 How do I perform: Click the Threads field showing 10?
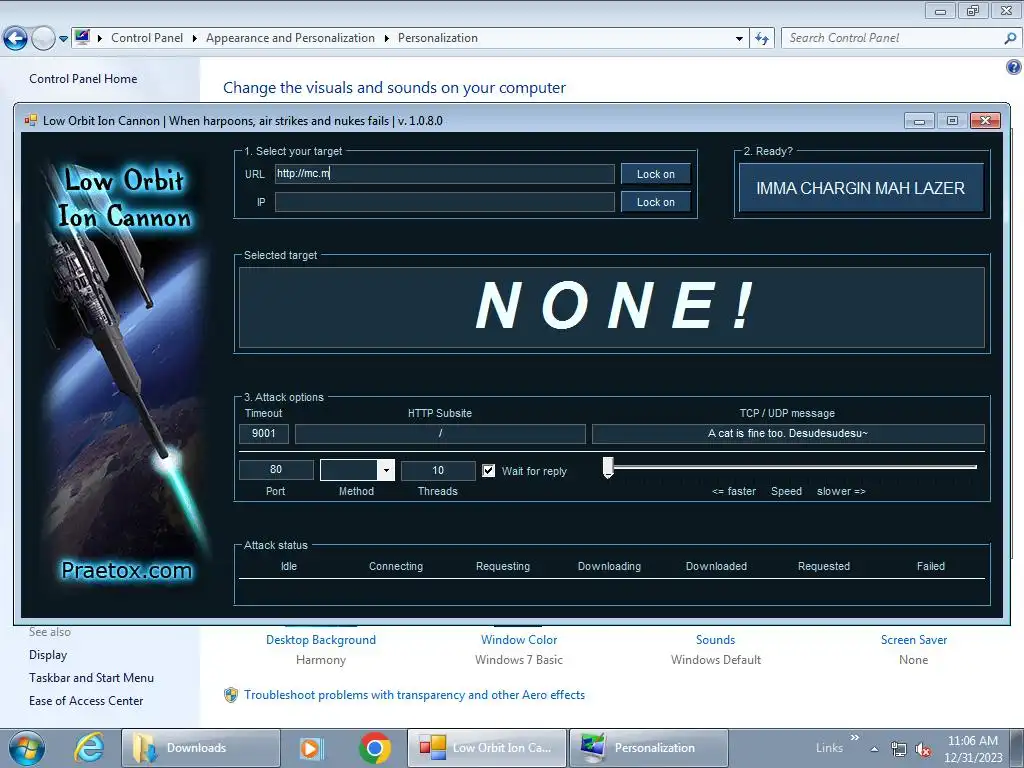point(438,470)
